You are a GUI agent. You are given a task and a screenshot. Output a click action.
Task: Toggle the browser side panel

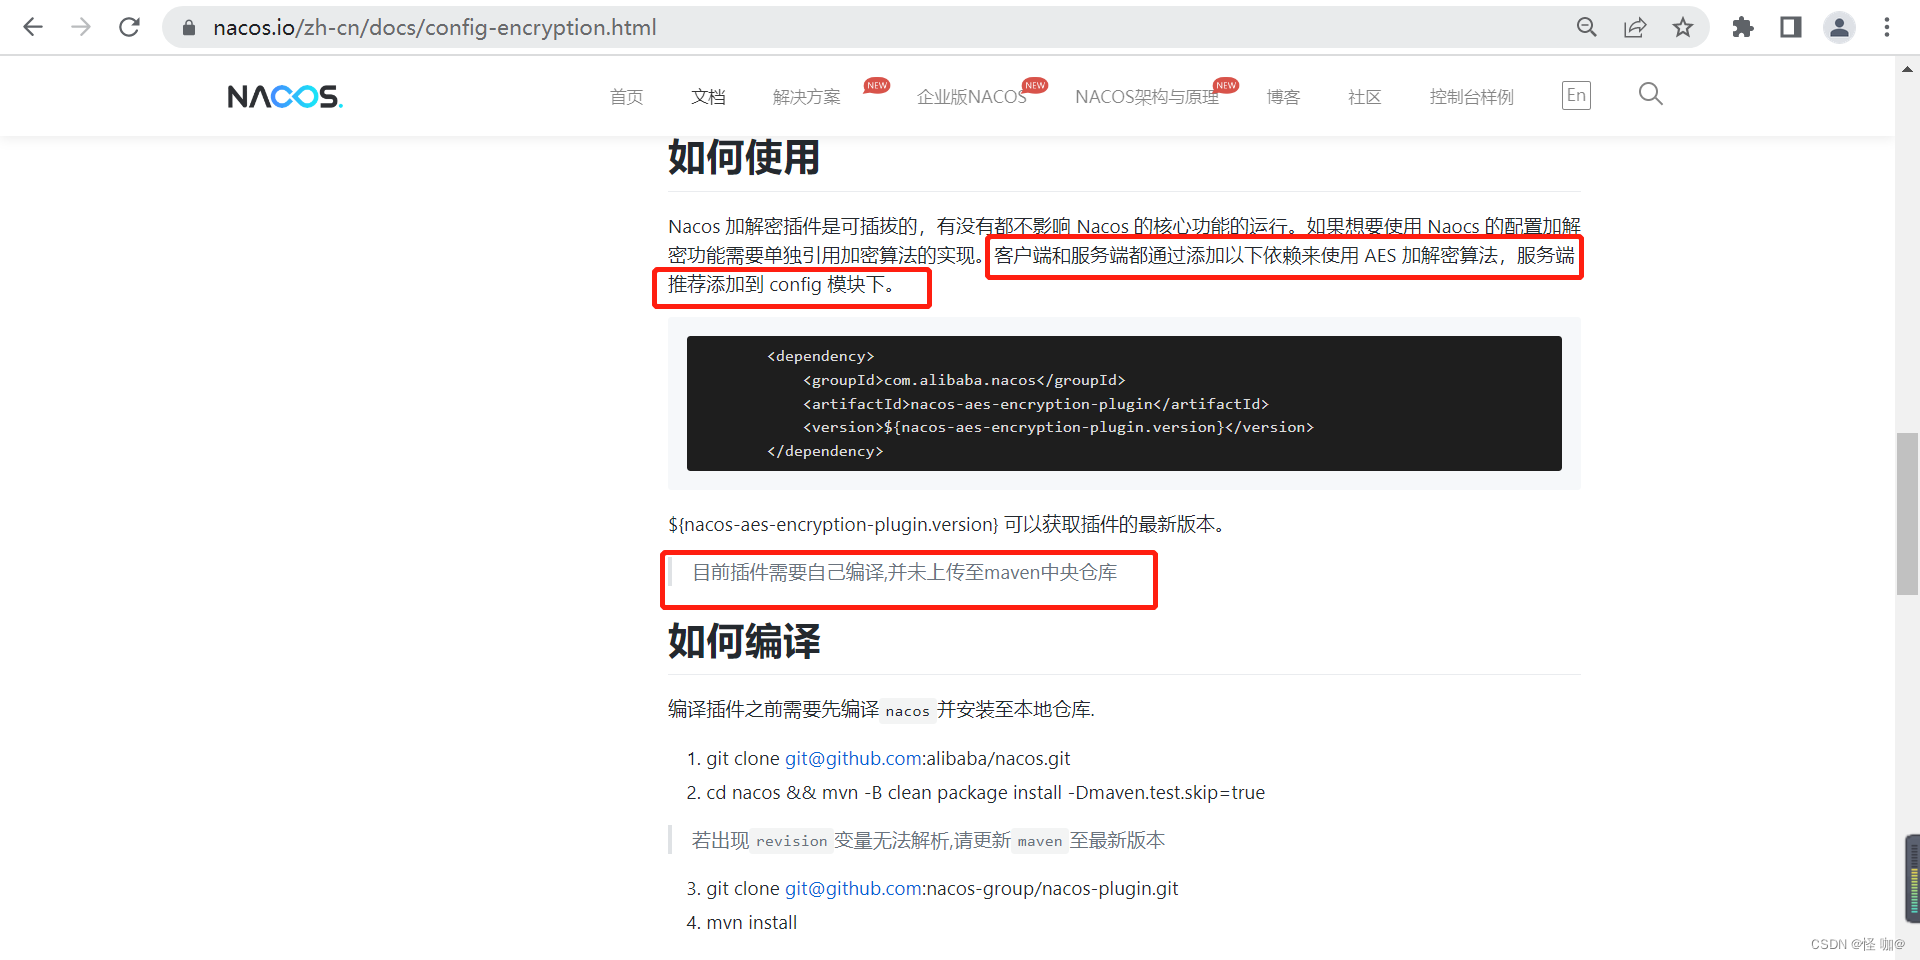pyautogui.click(x=1791, y=27)
